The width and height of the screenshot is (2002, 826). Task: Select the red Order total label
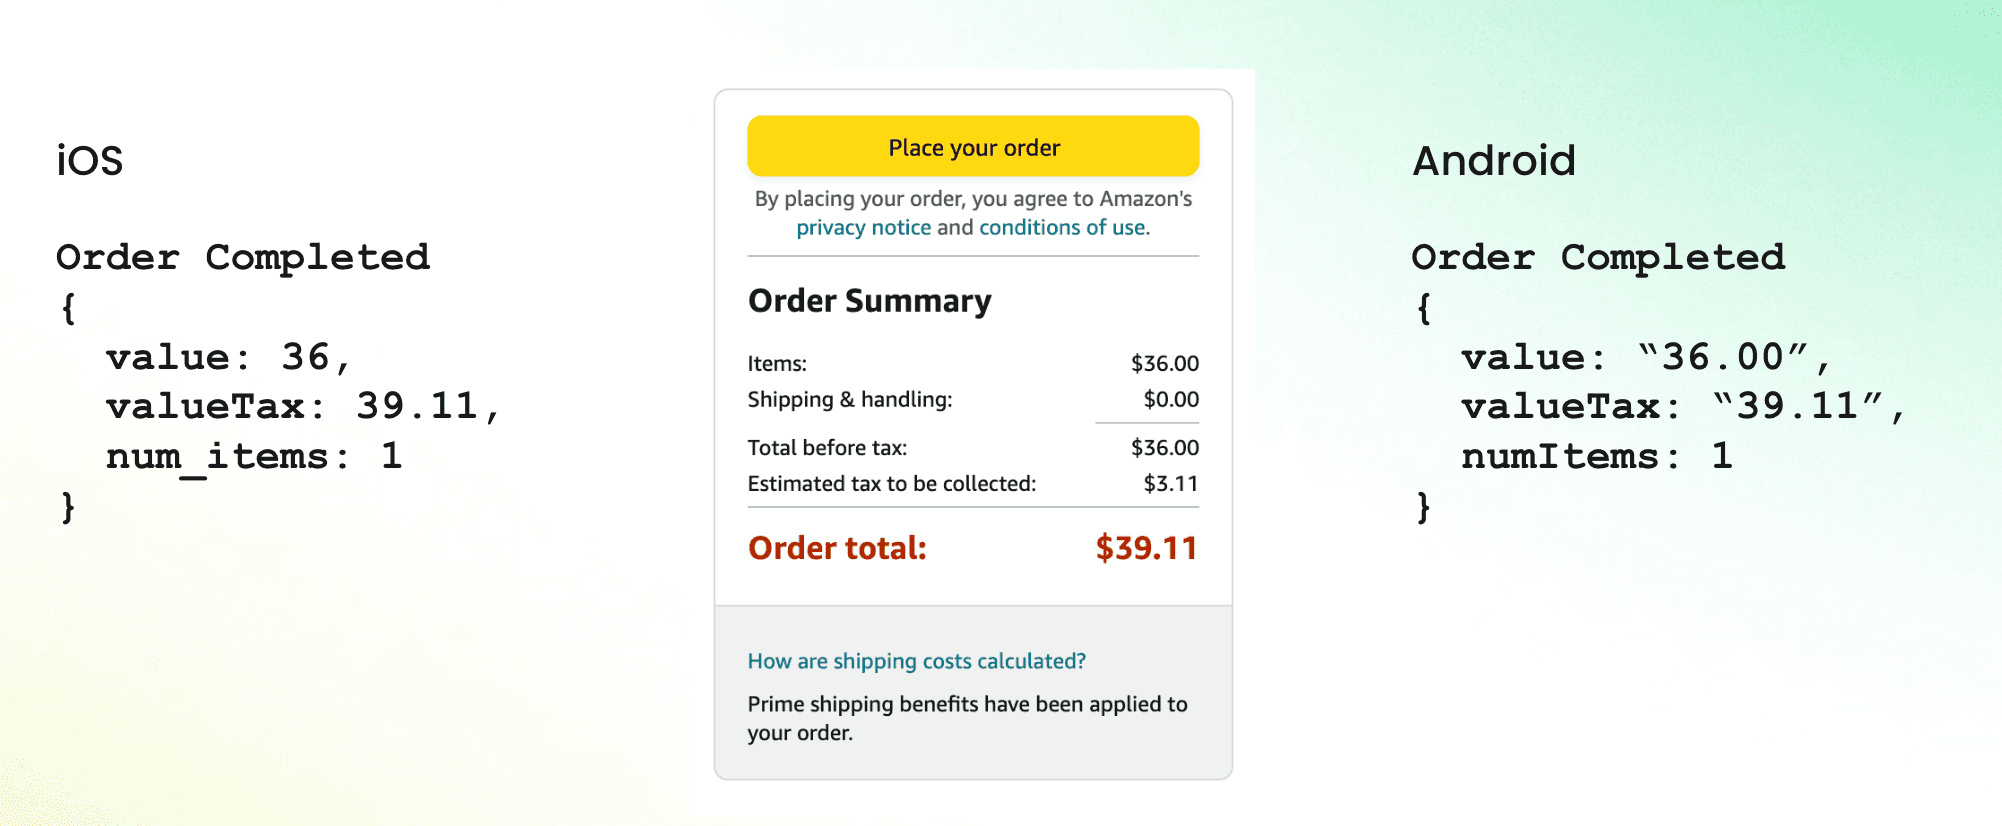[x=837, y=548]
